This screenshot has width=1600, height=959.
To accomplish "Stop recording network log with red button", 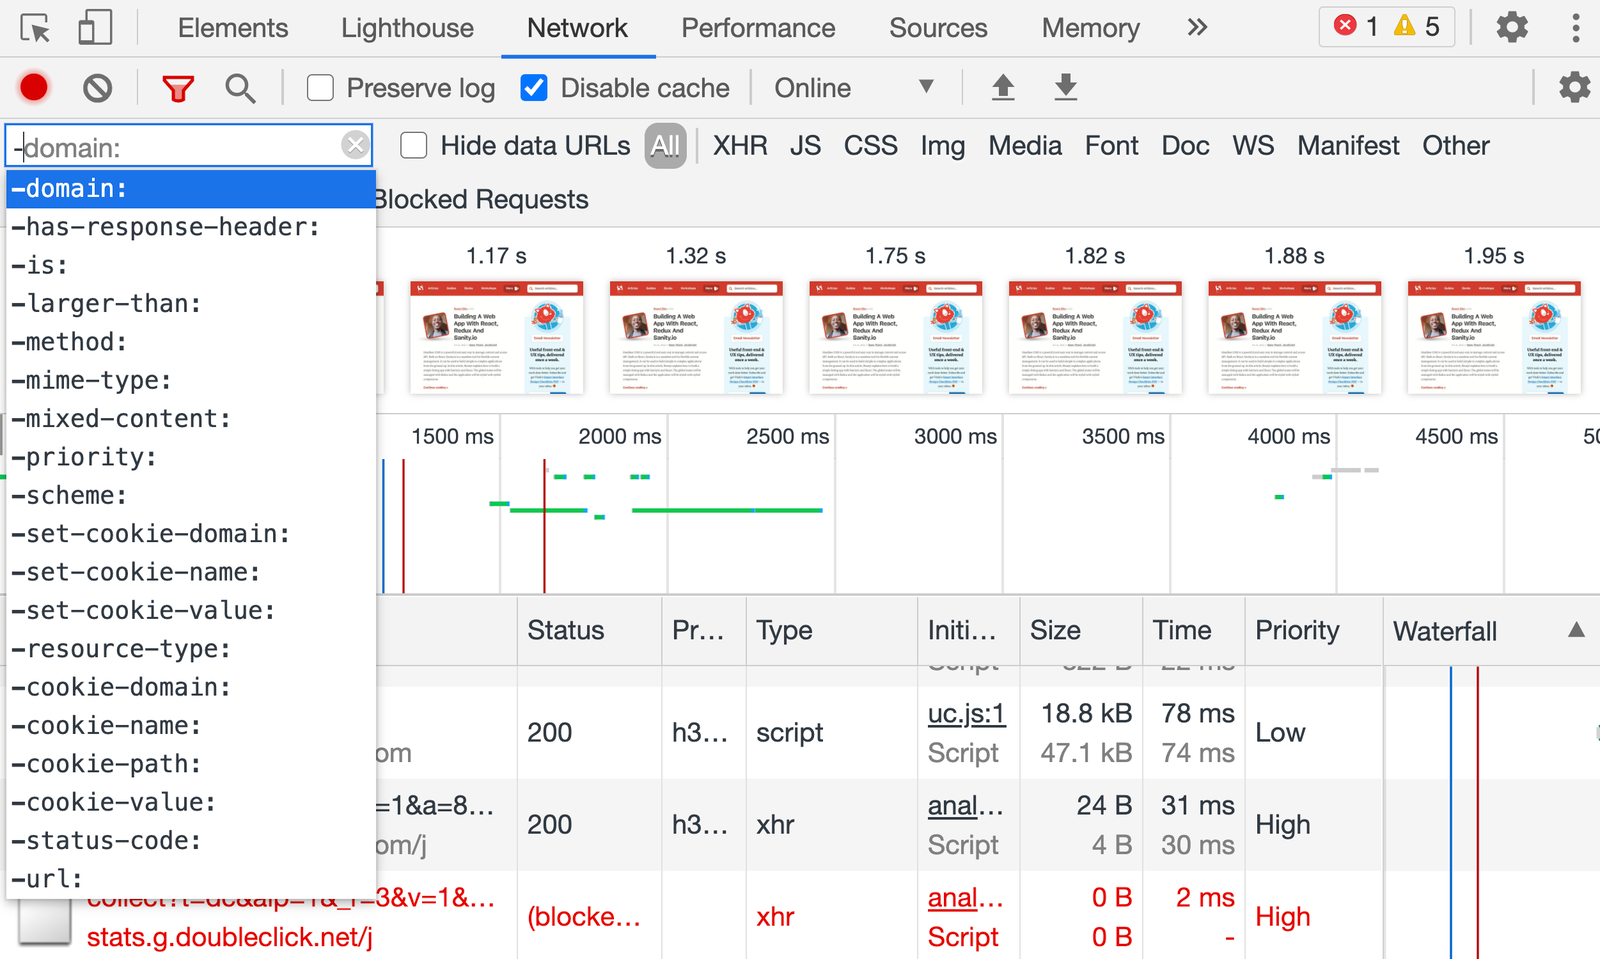I will (x=34, y=88).
